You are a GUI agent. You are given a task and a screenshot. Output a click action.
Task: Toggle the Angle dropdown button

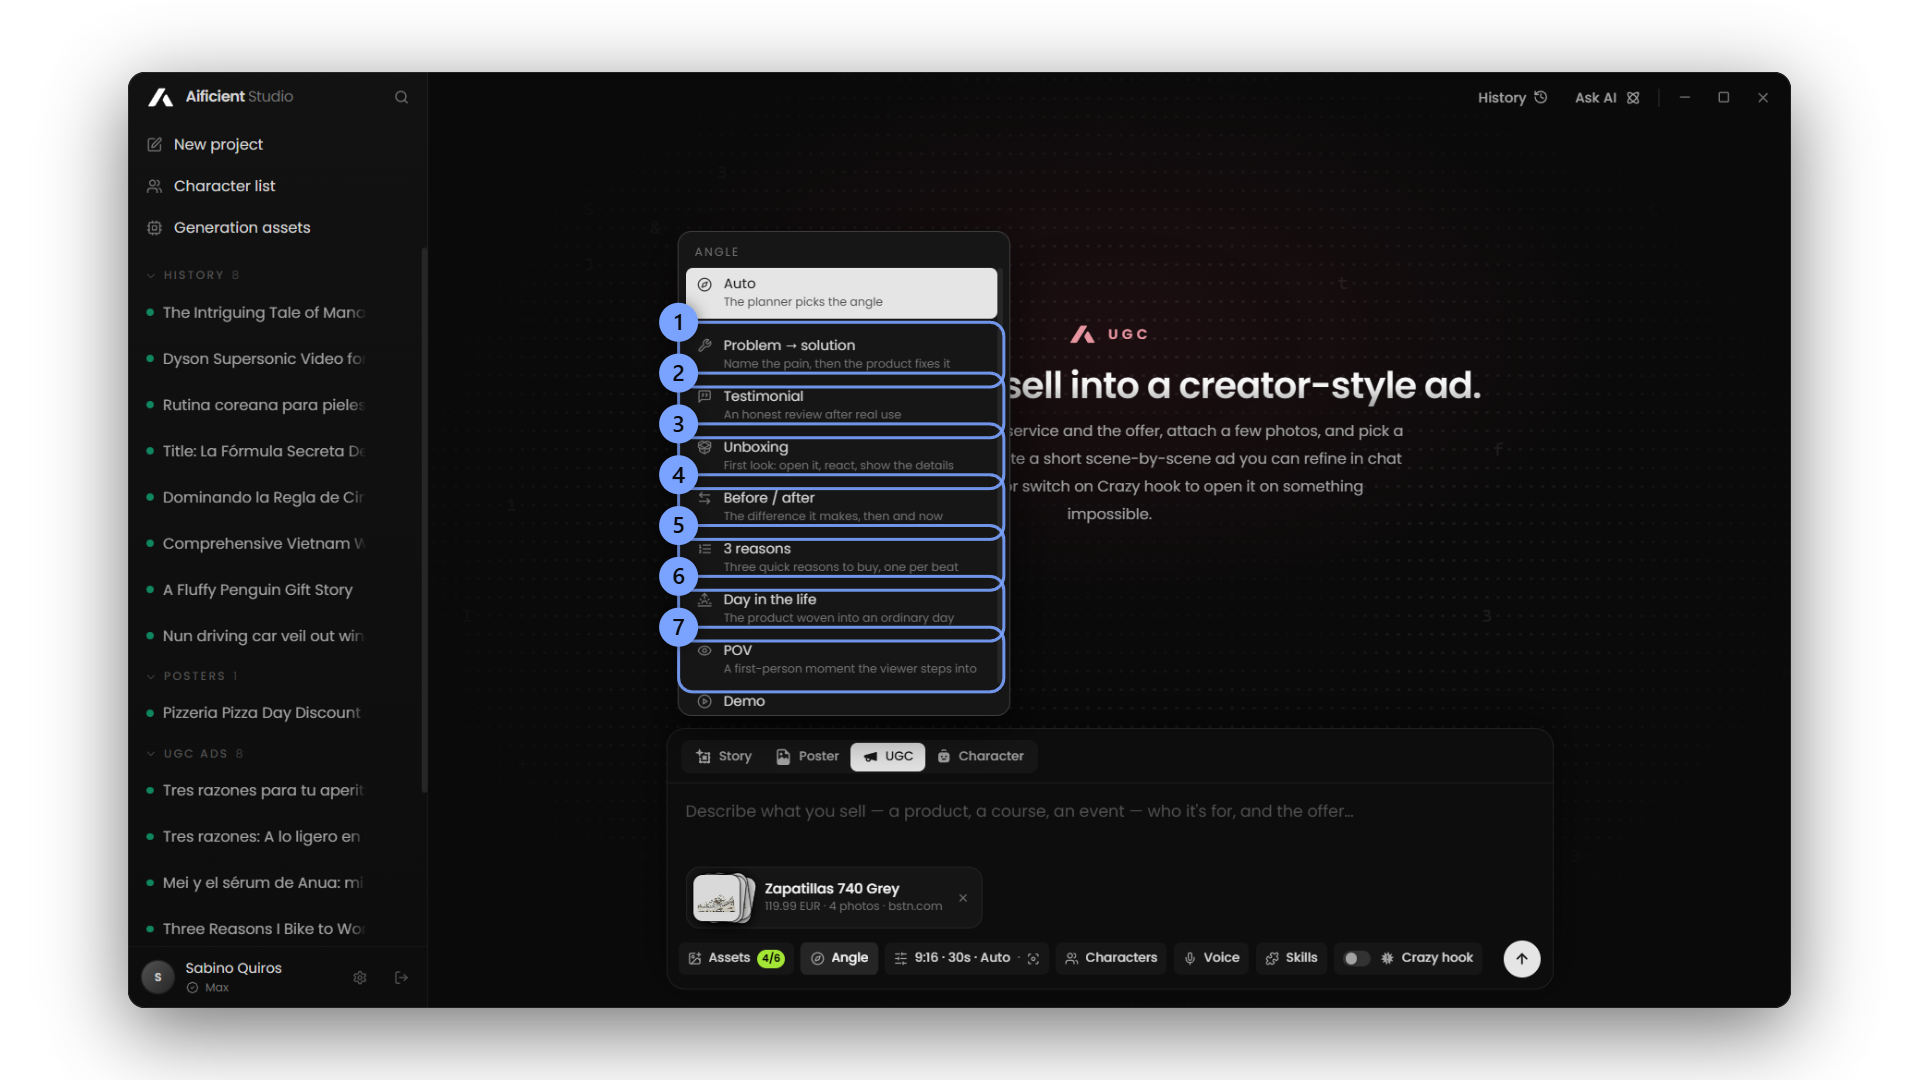[x=839, y=958]
